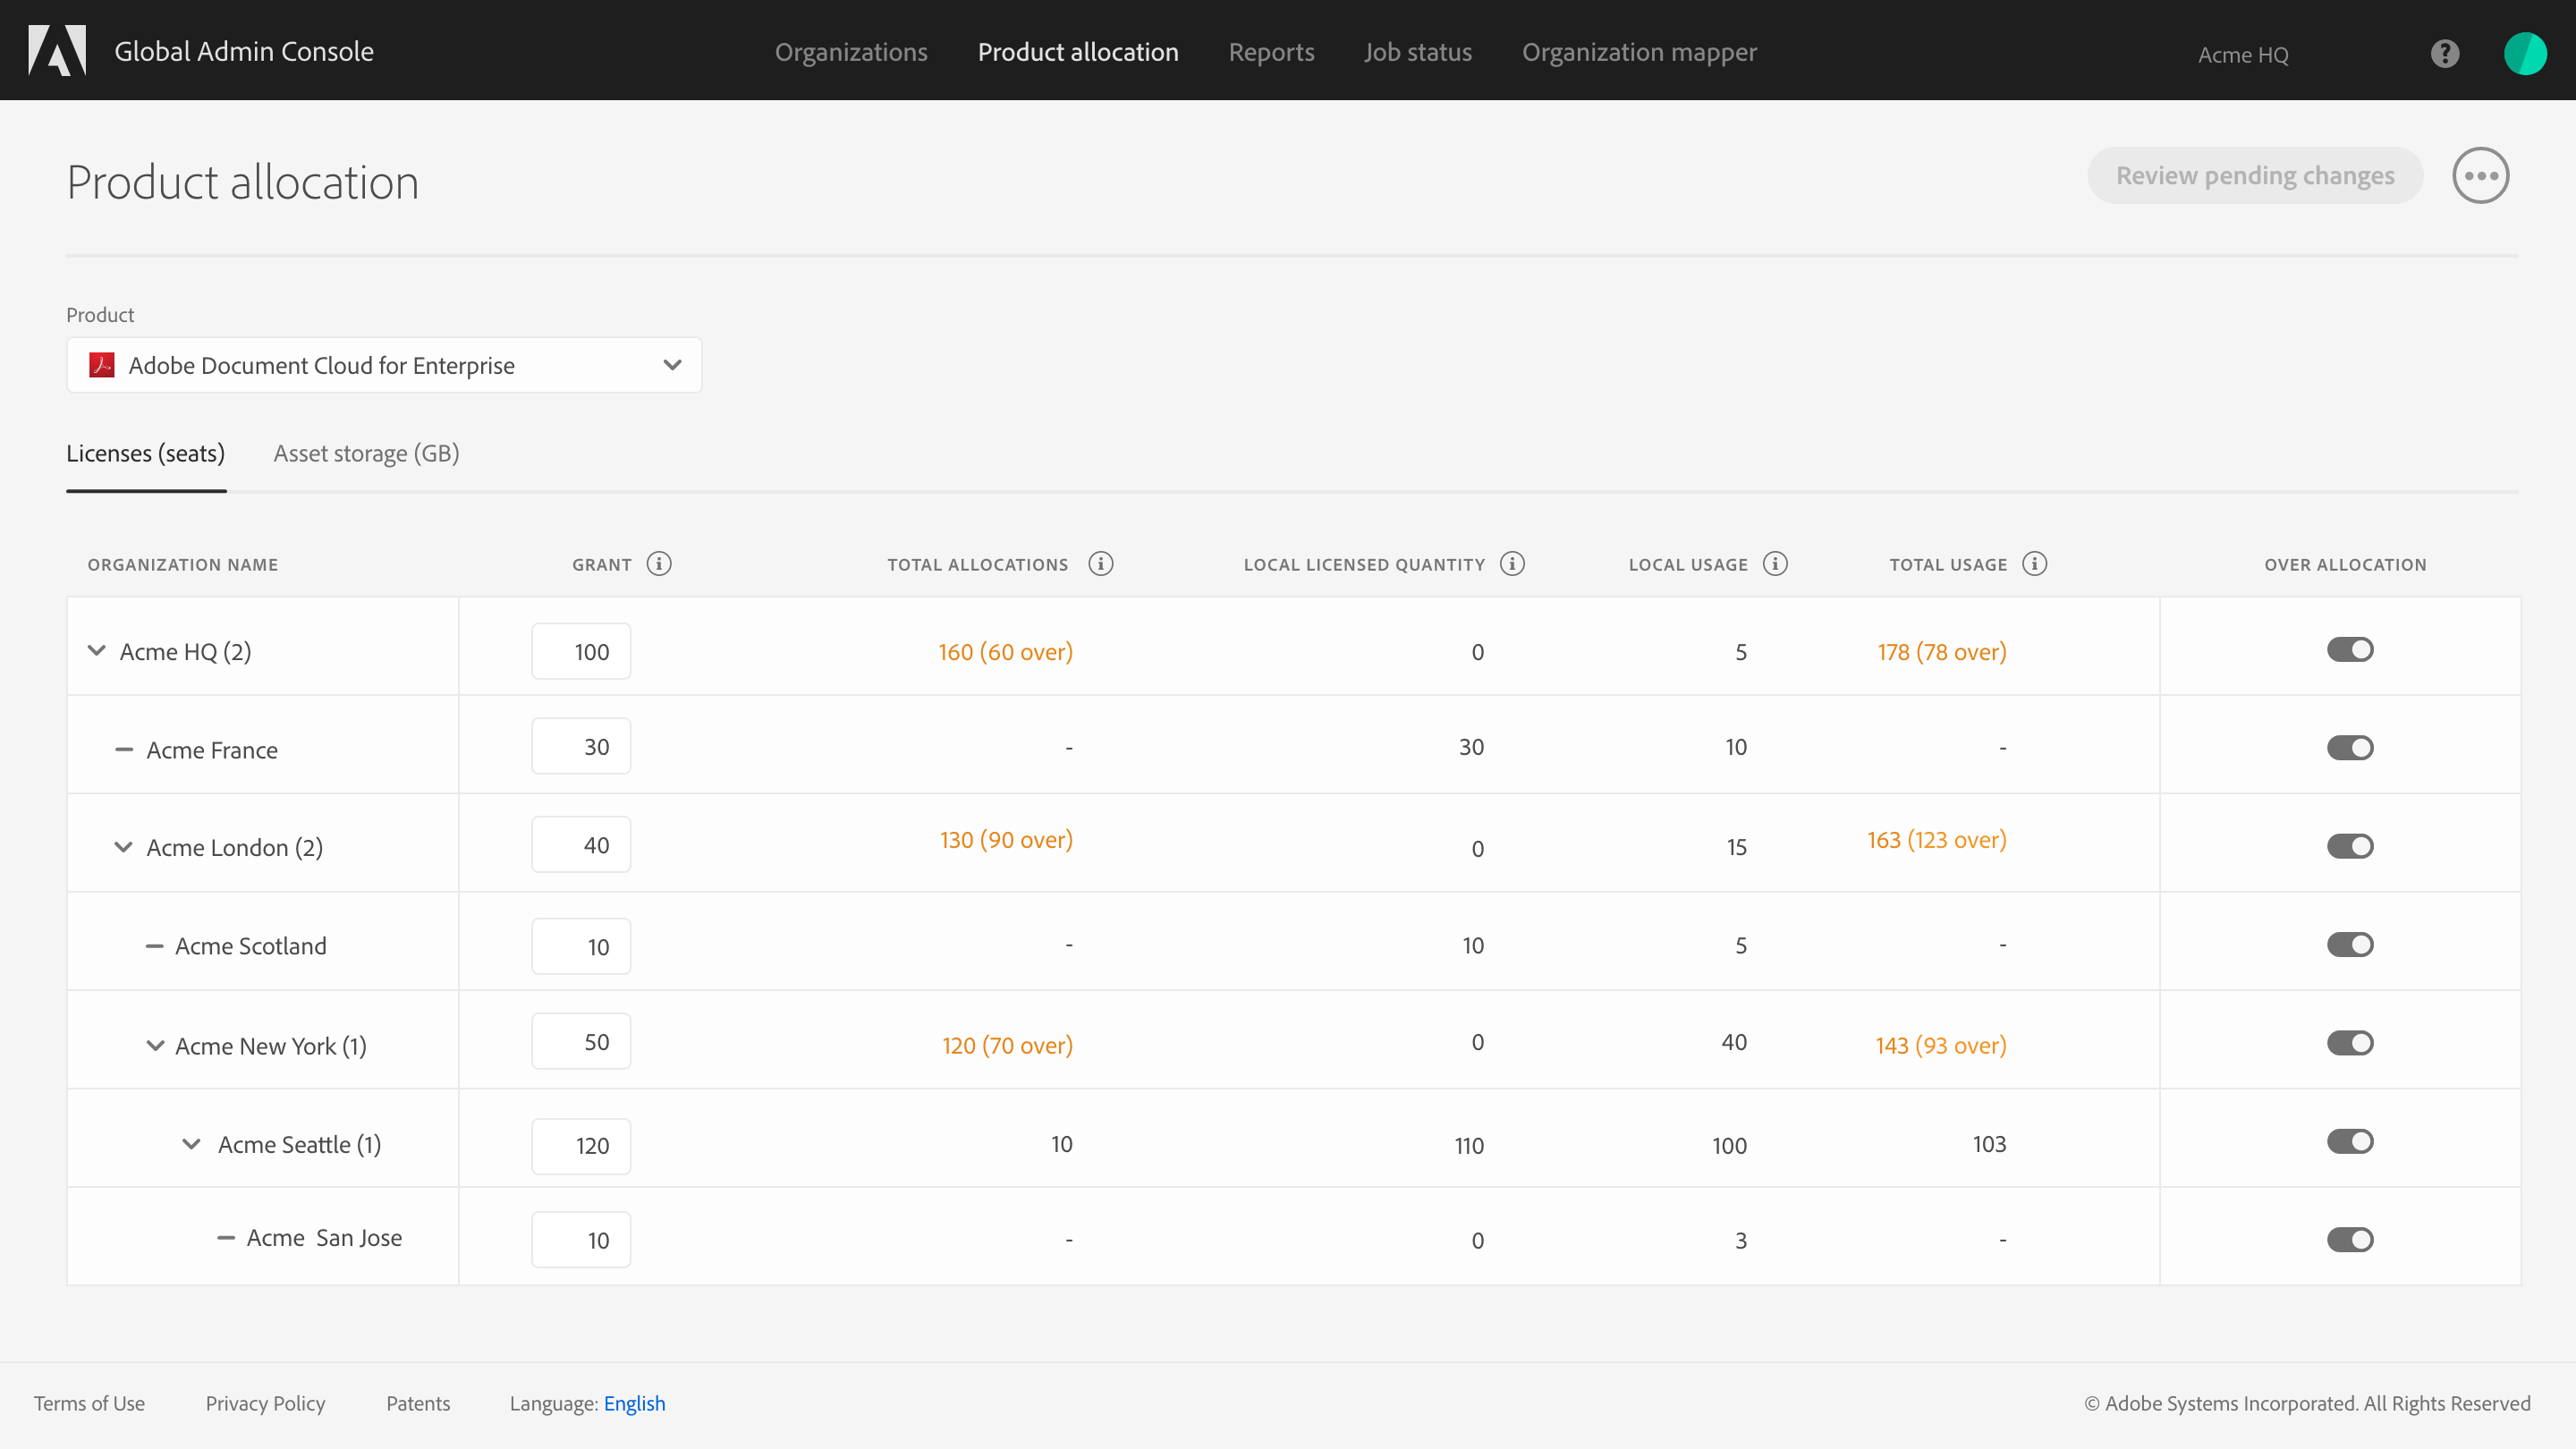The height and width of the screenshot is (1449, 2576).
Task: Click the Local Licensed Quantity info icon
Action: 1513,564
